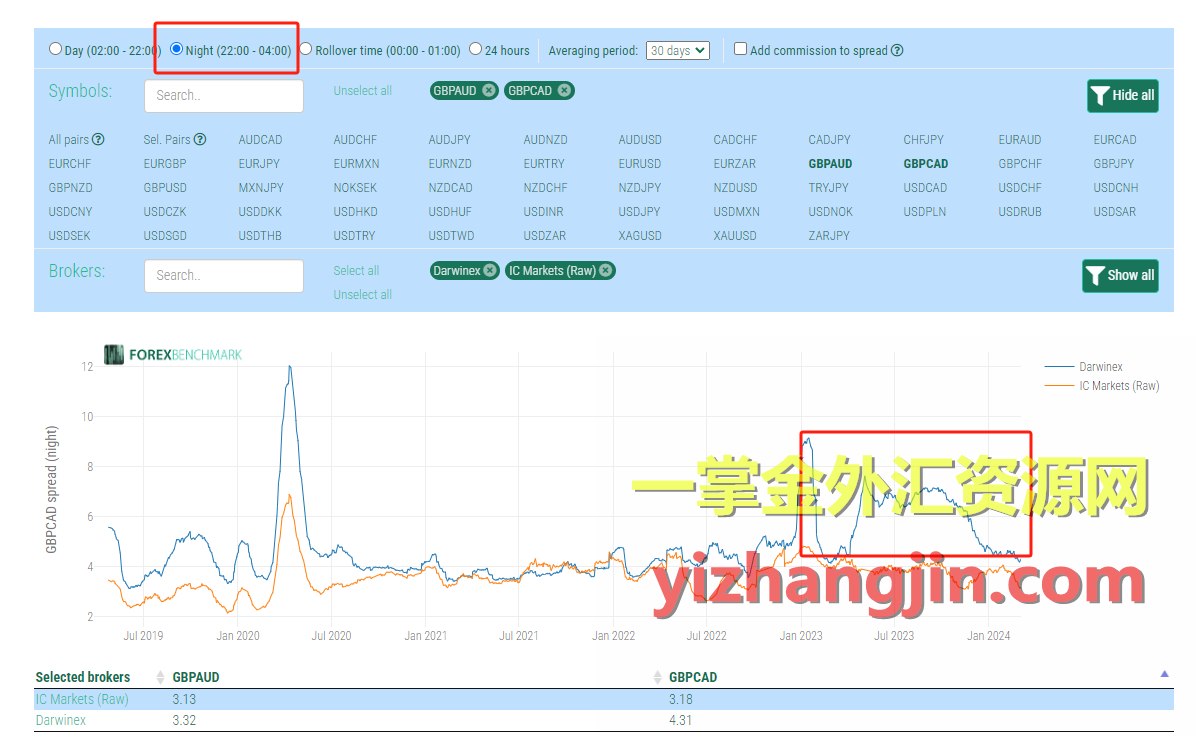Select the GBPUSD pair
Screen dimensions: 1197x736
click(x=165, y=188)
